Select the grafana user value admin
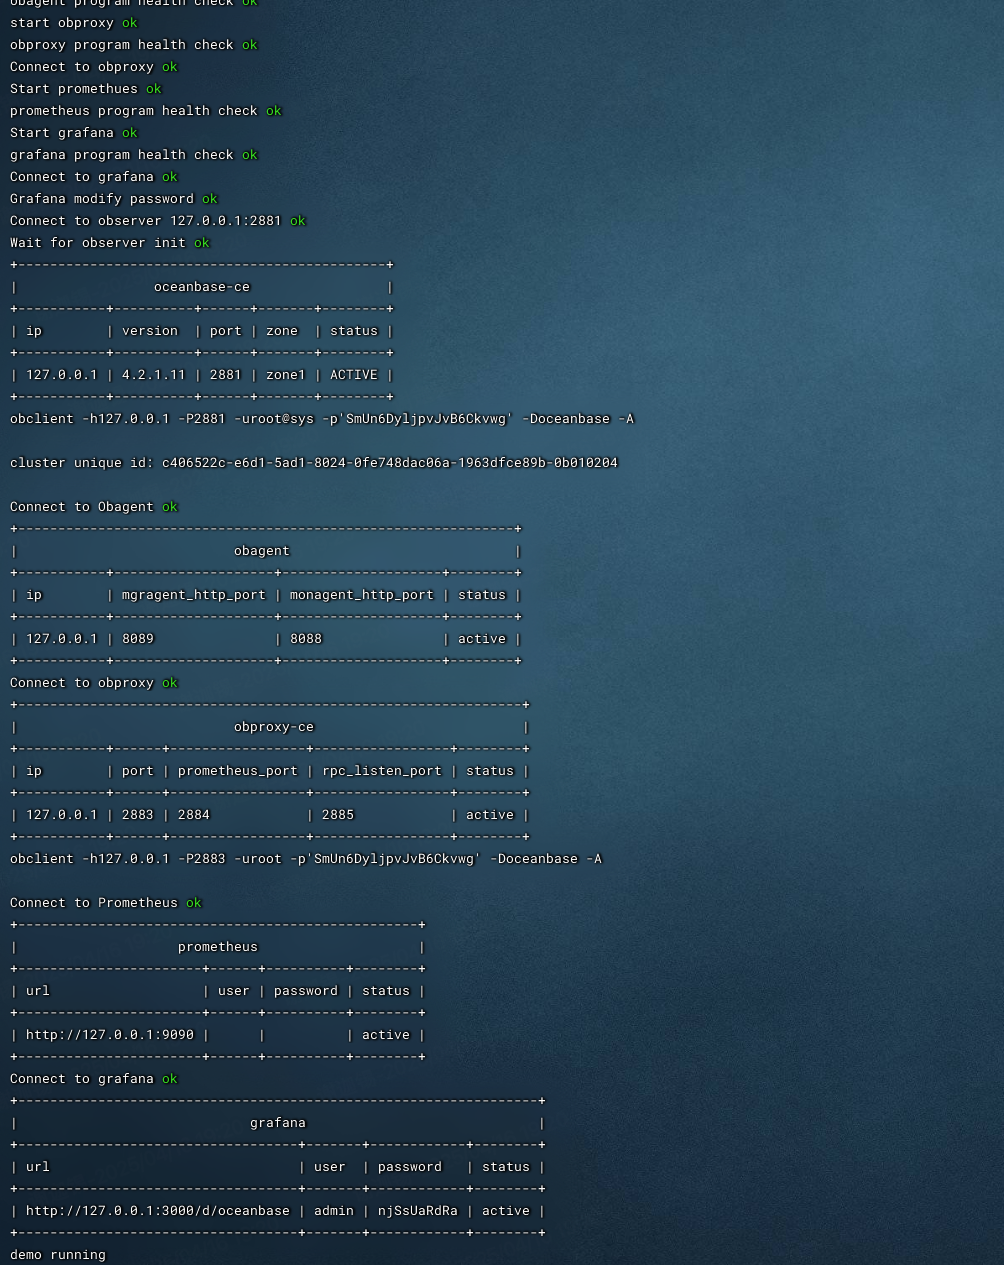 tap(334, 1211)
